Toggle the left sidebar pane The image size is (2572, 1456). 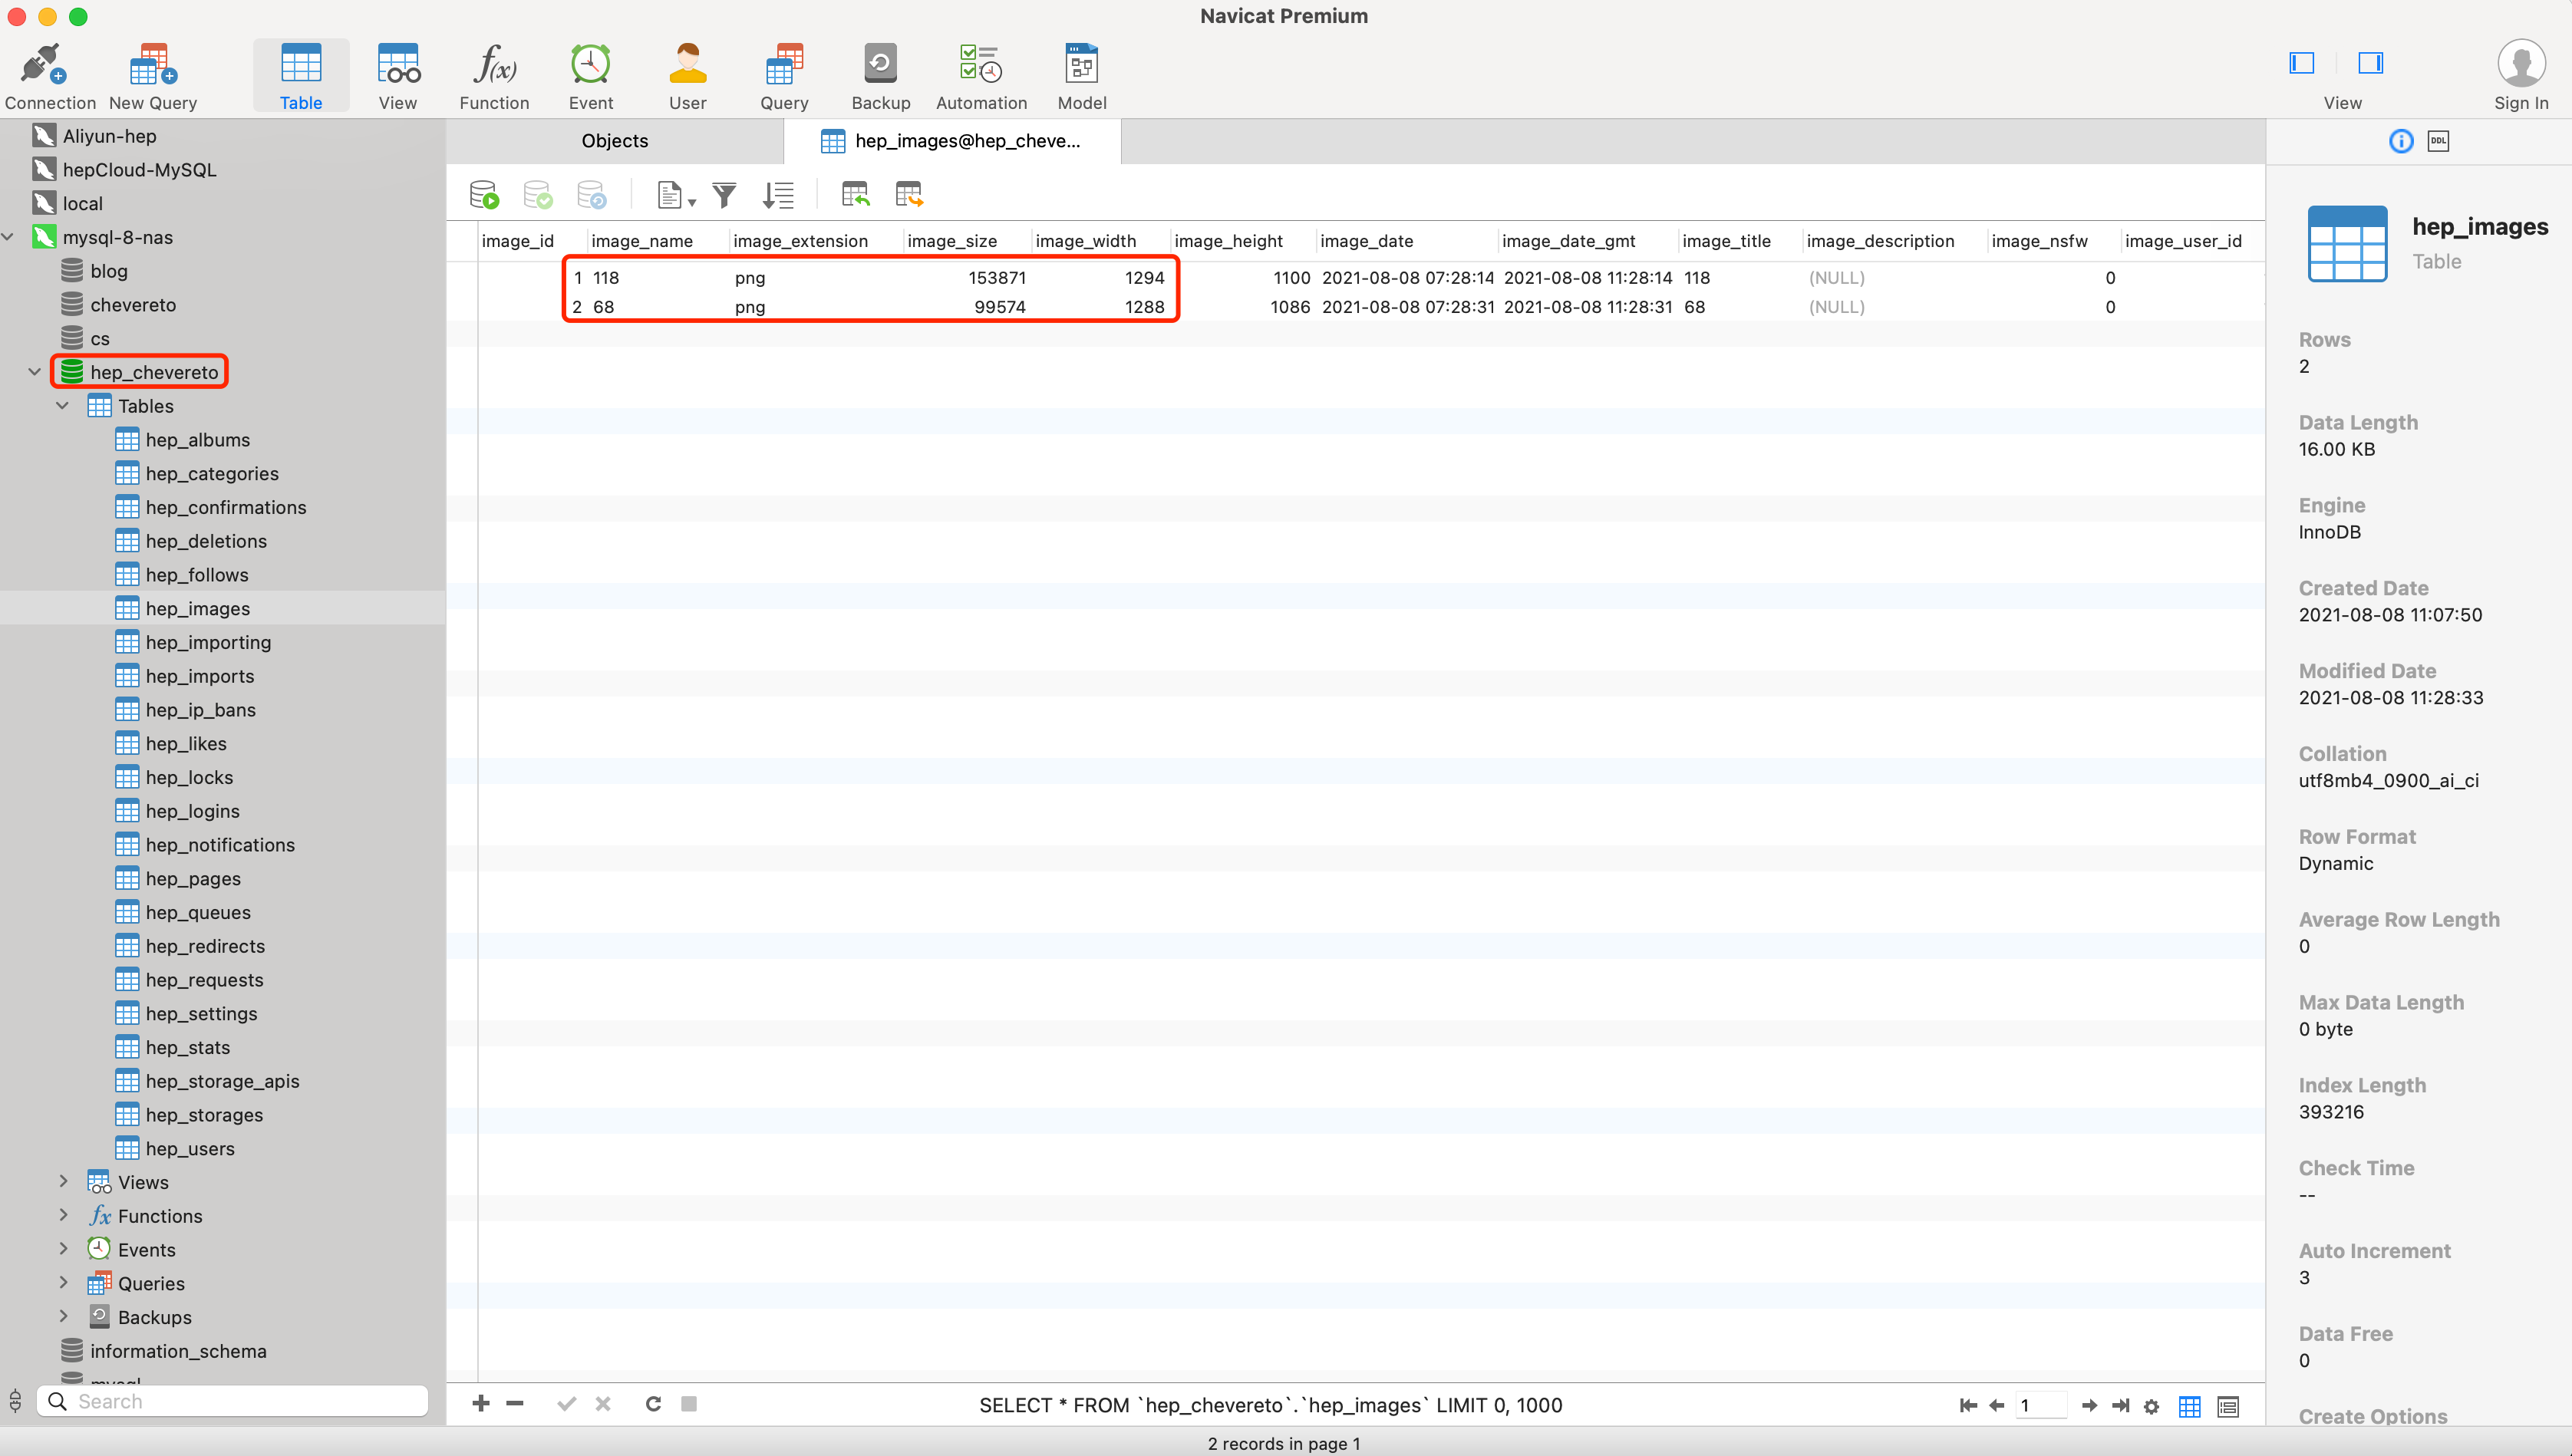pos(2301,64)
